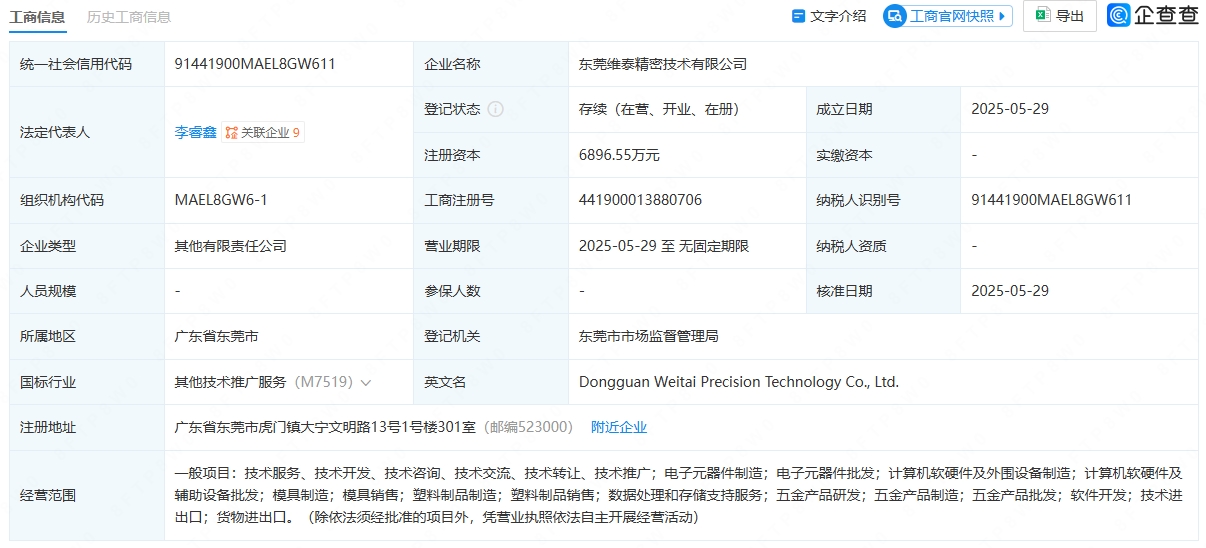The width and height of the screenshot is (1206, 548).
Task: Click the English name Dongguan Weitai Precision
Action: (738, 382)
